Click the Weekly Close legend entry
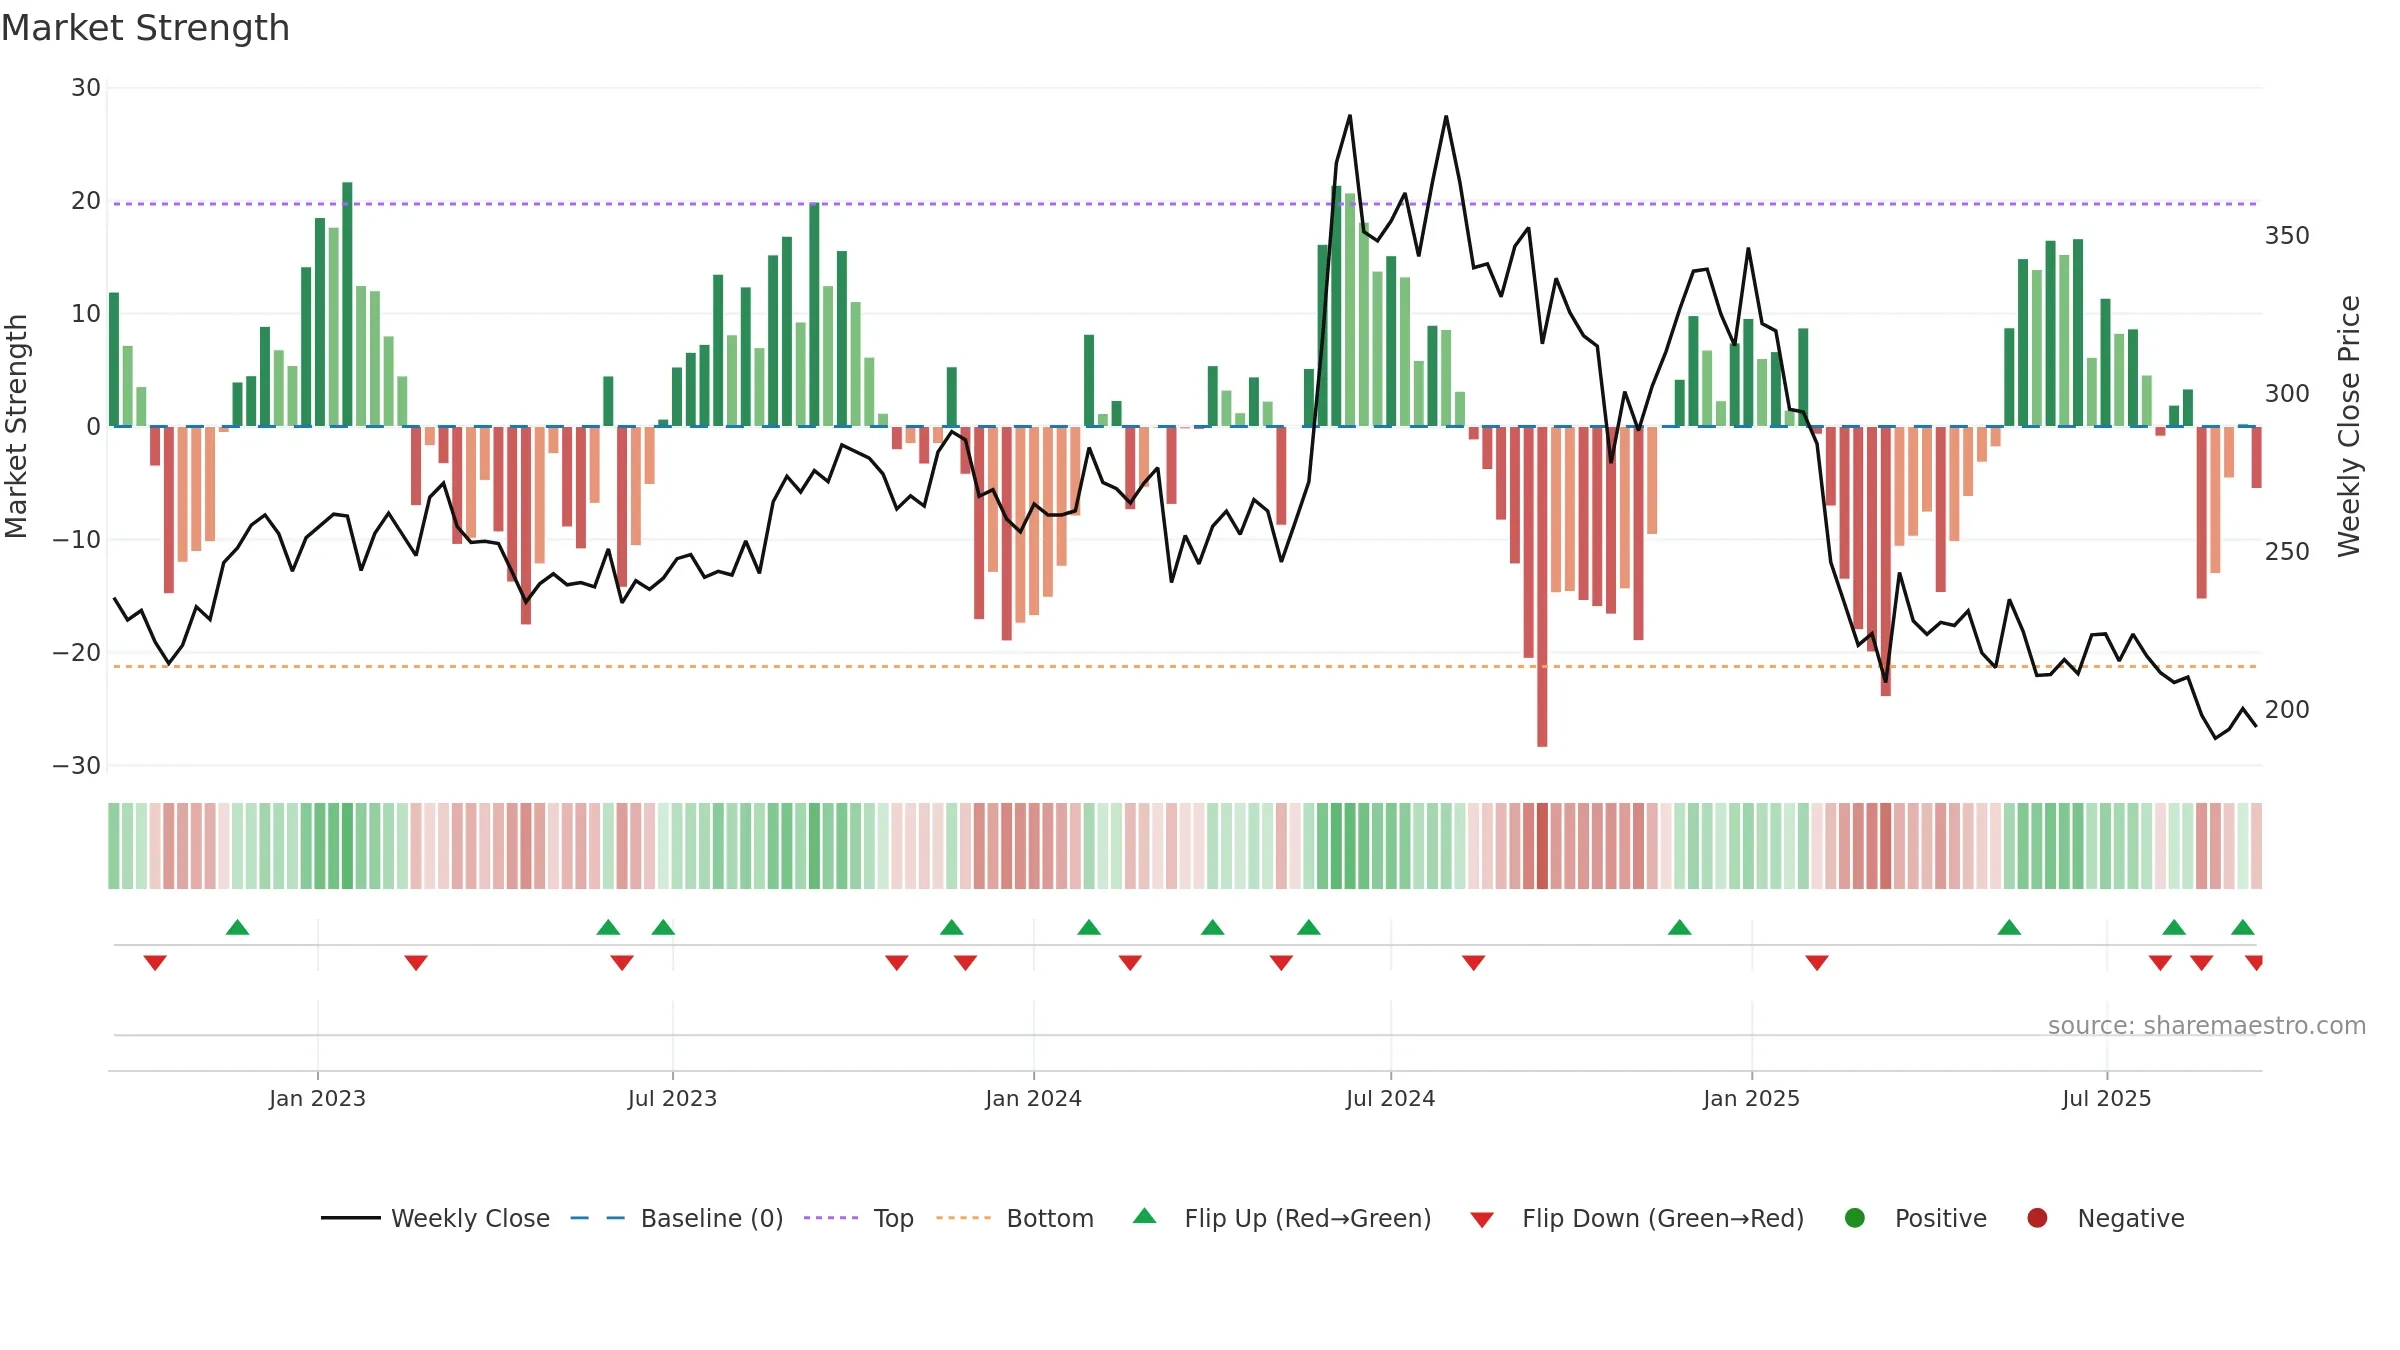This screenshot has height=1350, width=2400. [436, 1218]
